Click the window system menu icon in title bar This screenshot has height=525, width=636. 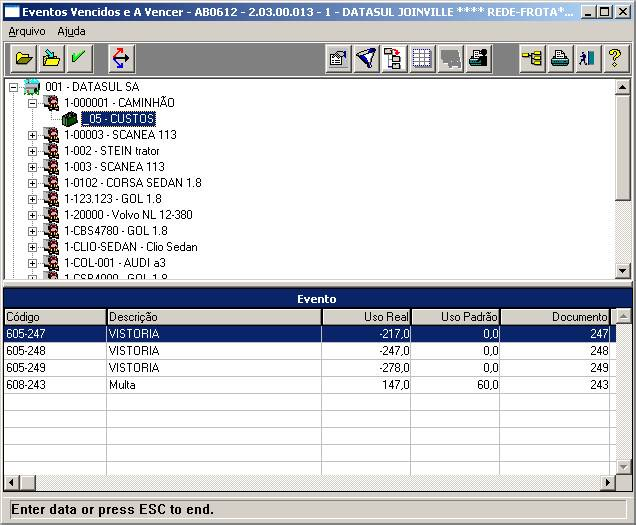click(x=11, y=12)
